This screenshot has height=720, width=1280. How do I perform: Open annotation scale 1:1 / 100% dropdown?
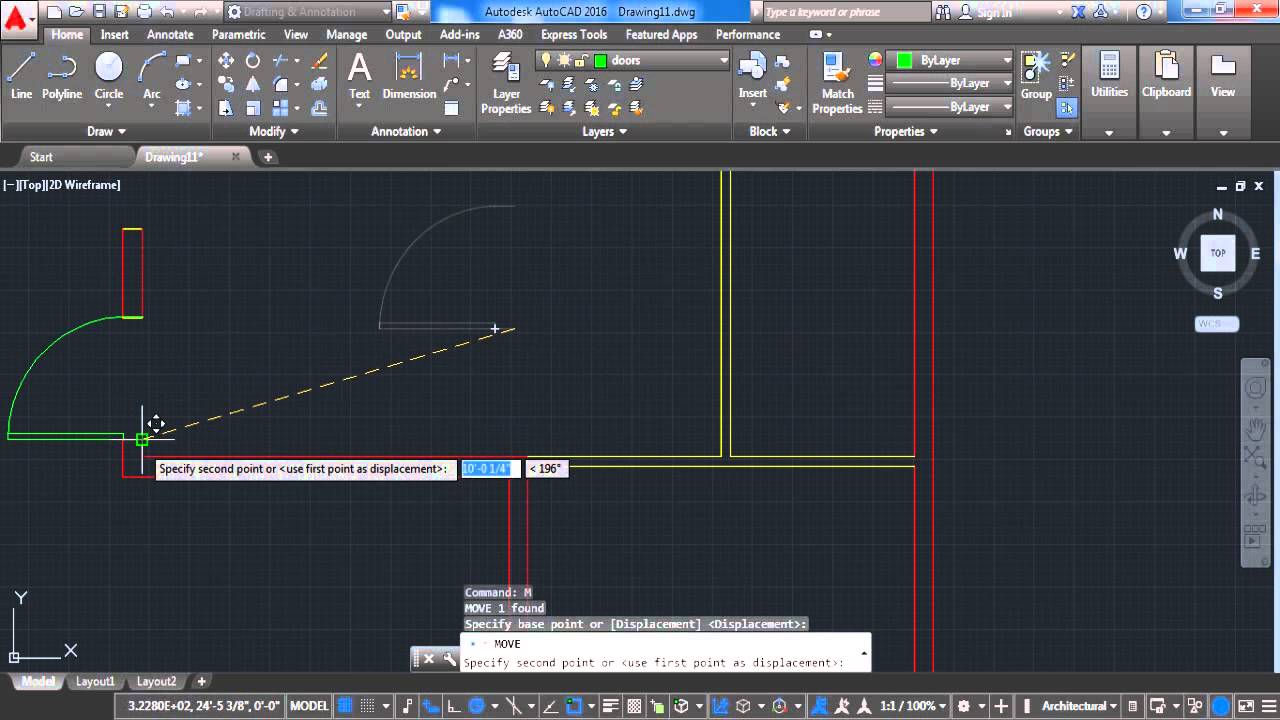(x=912, y=706)
